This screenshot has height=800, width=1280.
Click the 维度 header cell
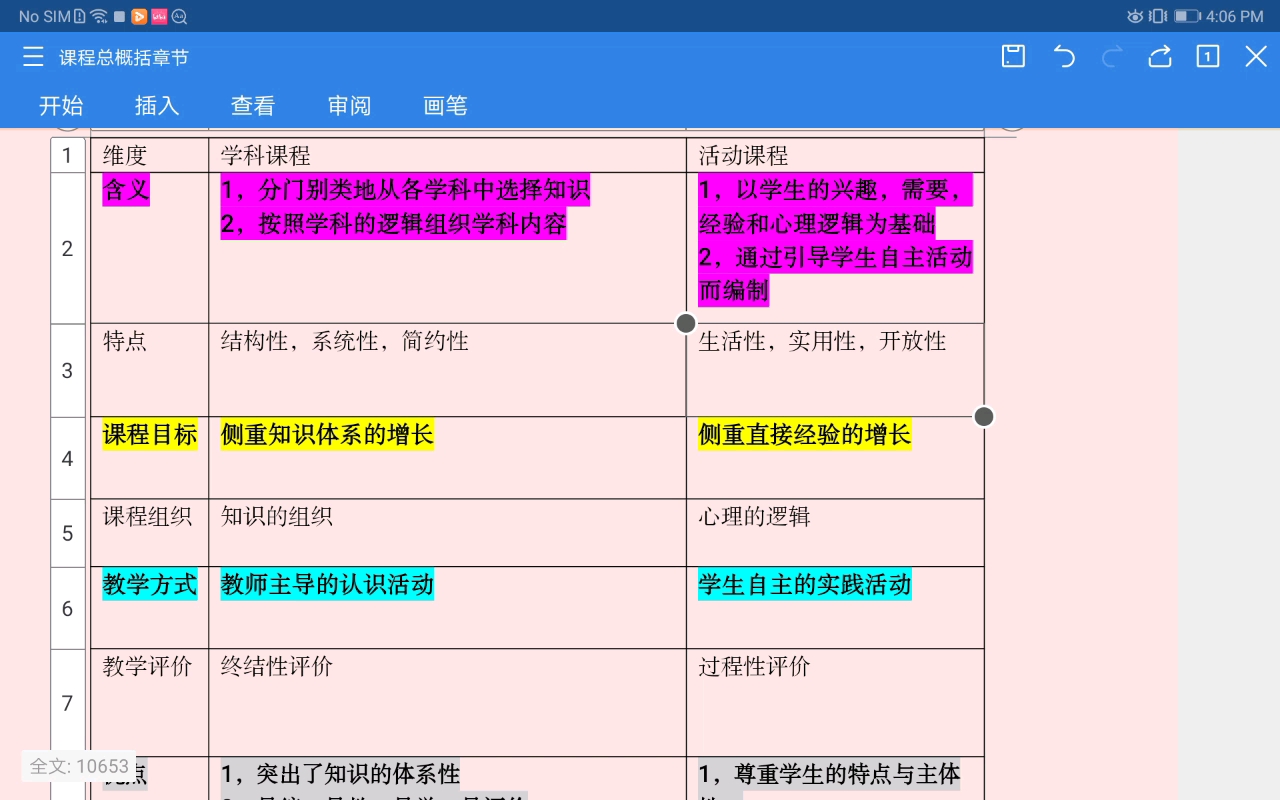(x=125, y=154)
